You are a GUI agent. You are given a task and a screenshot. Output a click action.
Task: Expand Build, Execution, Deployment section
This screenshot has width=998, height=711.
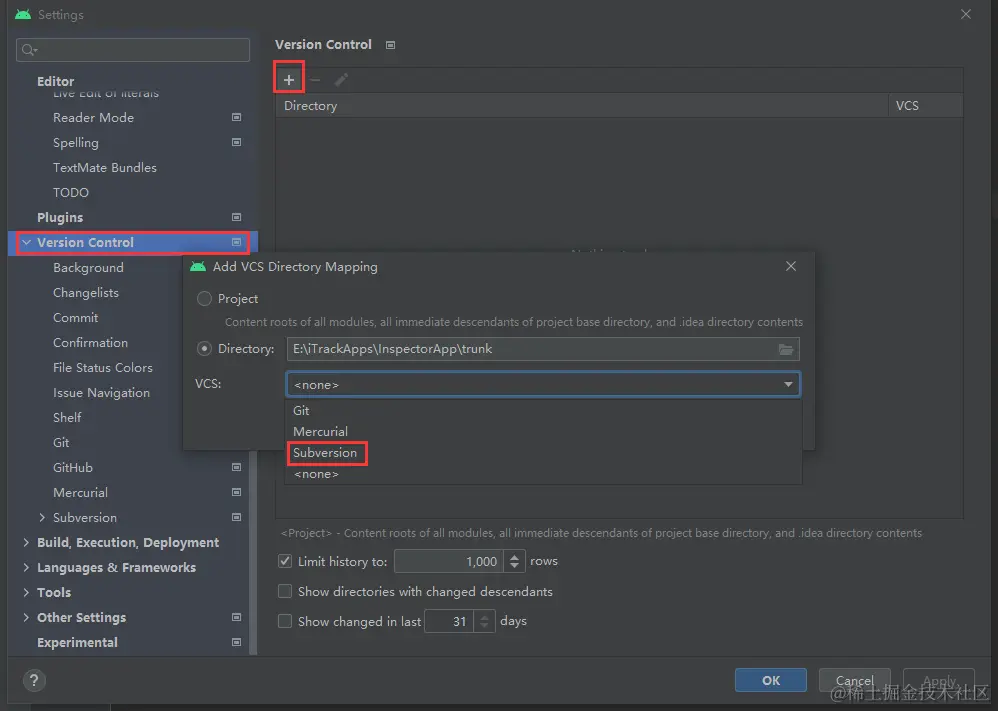tap(26, 542)
